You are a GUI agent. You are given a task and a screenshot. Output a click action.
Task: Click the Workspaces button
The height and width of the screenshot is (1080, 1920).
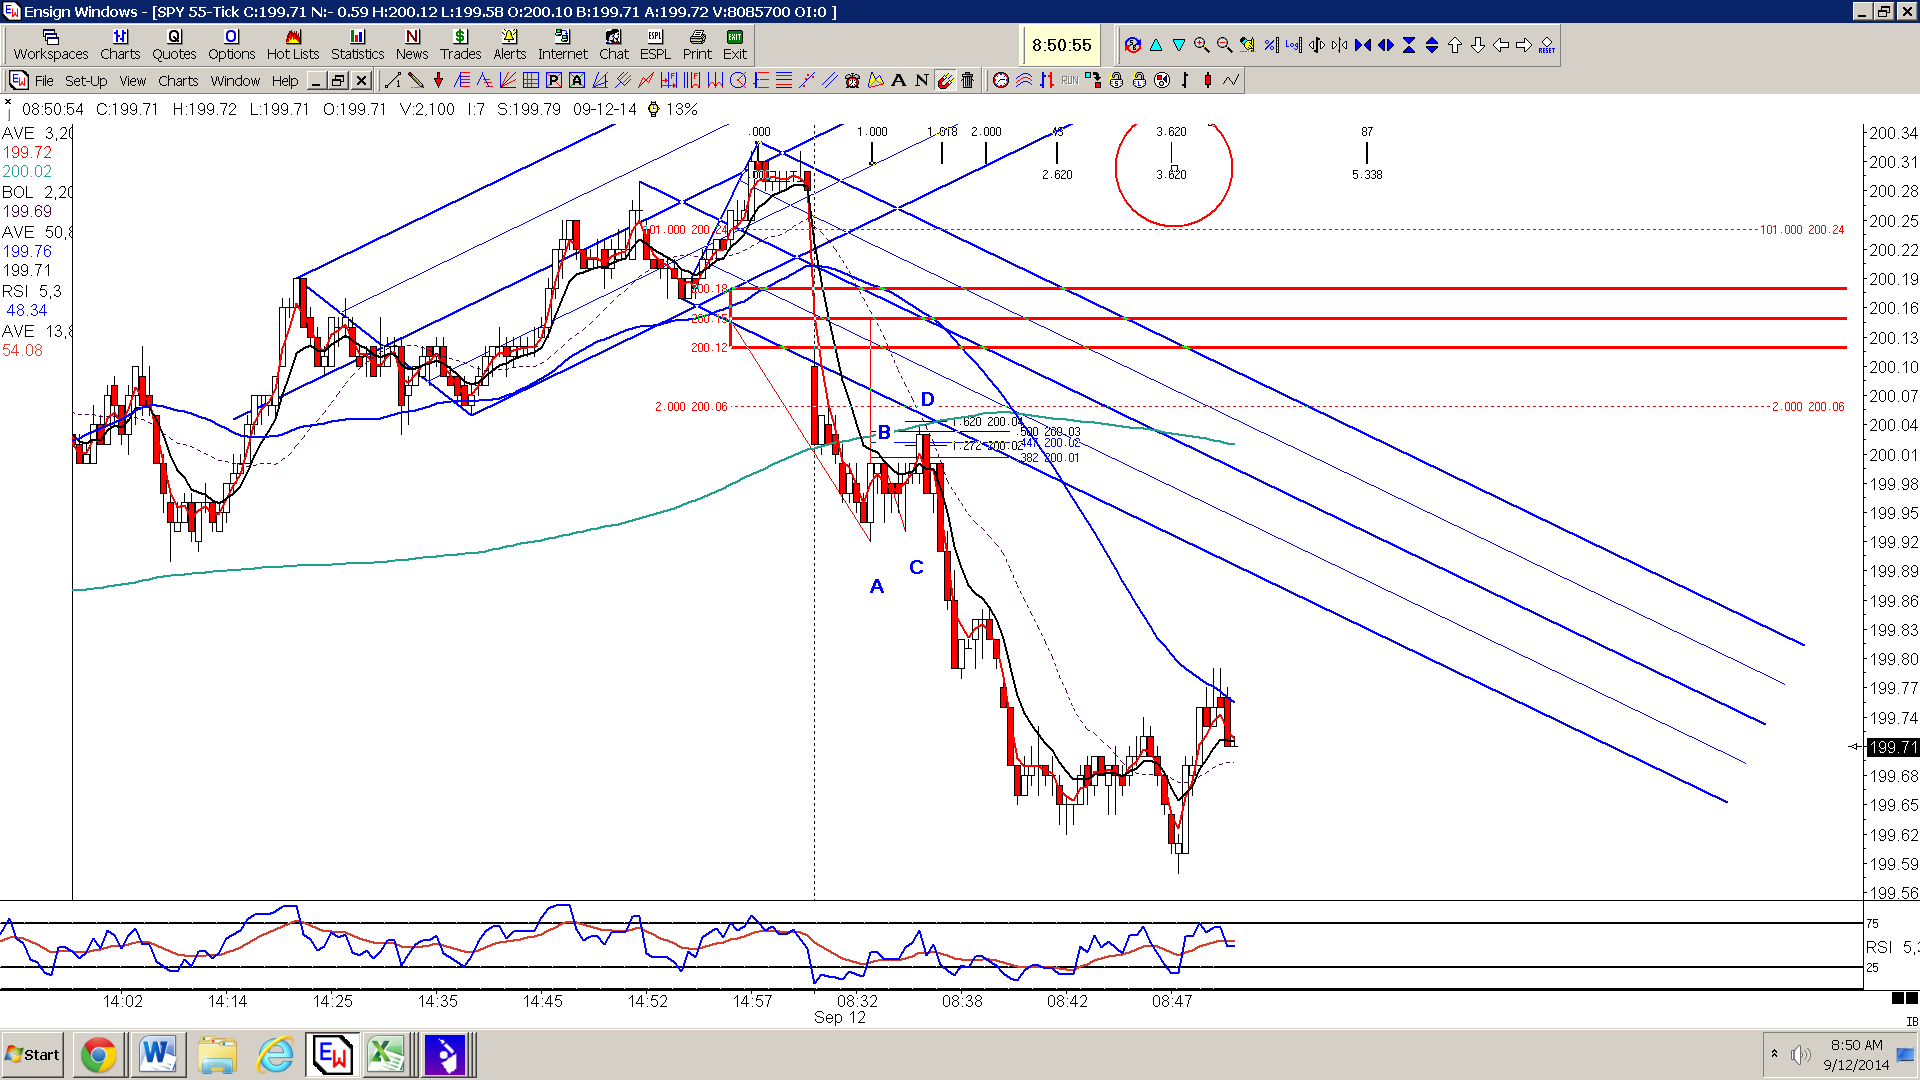(51, 45)
